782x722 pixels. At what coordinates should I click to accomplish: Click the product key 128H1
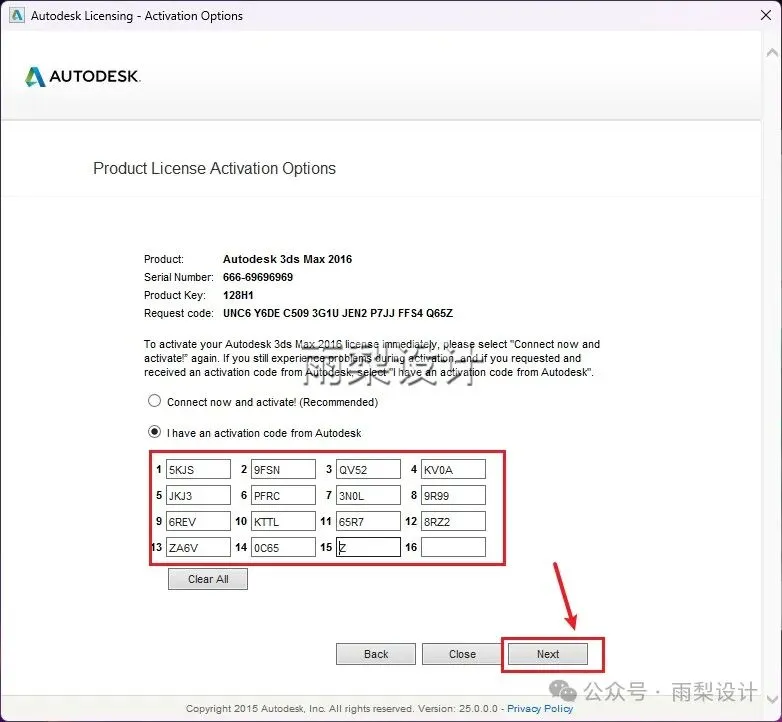[238, 295]
